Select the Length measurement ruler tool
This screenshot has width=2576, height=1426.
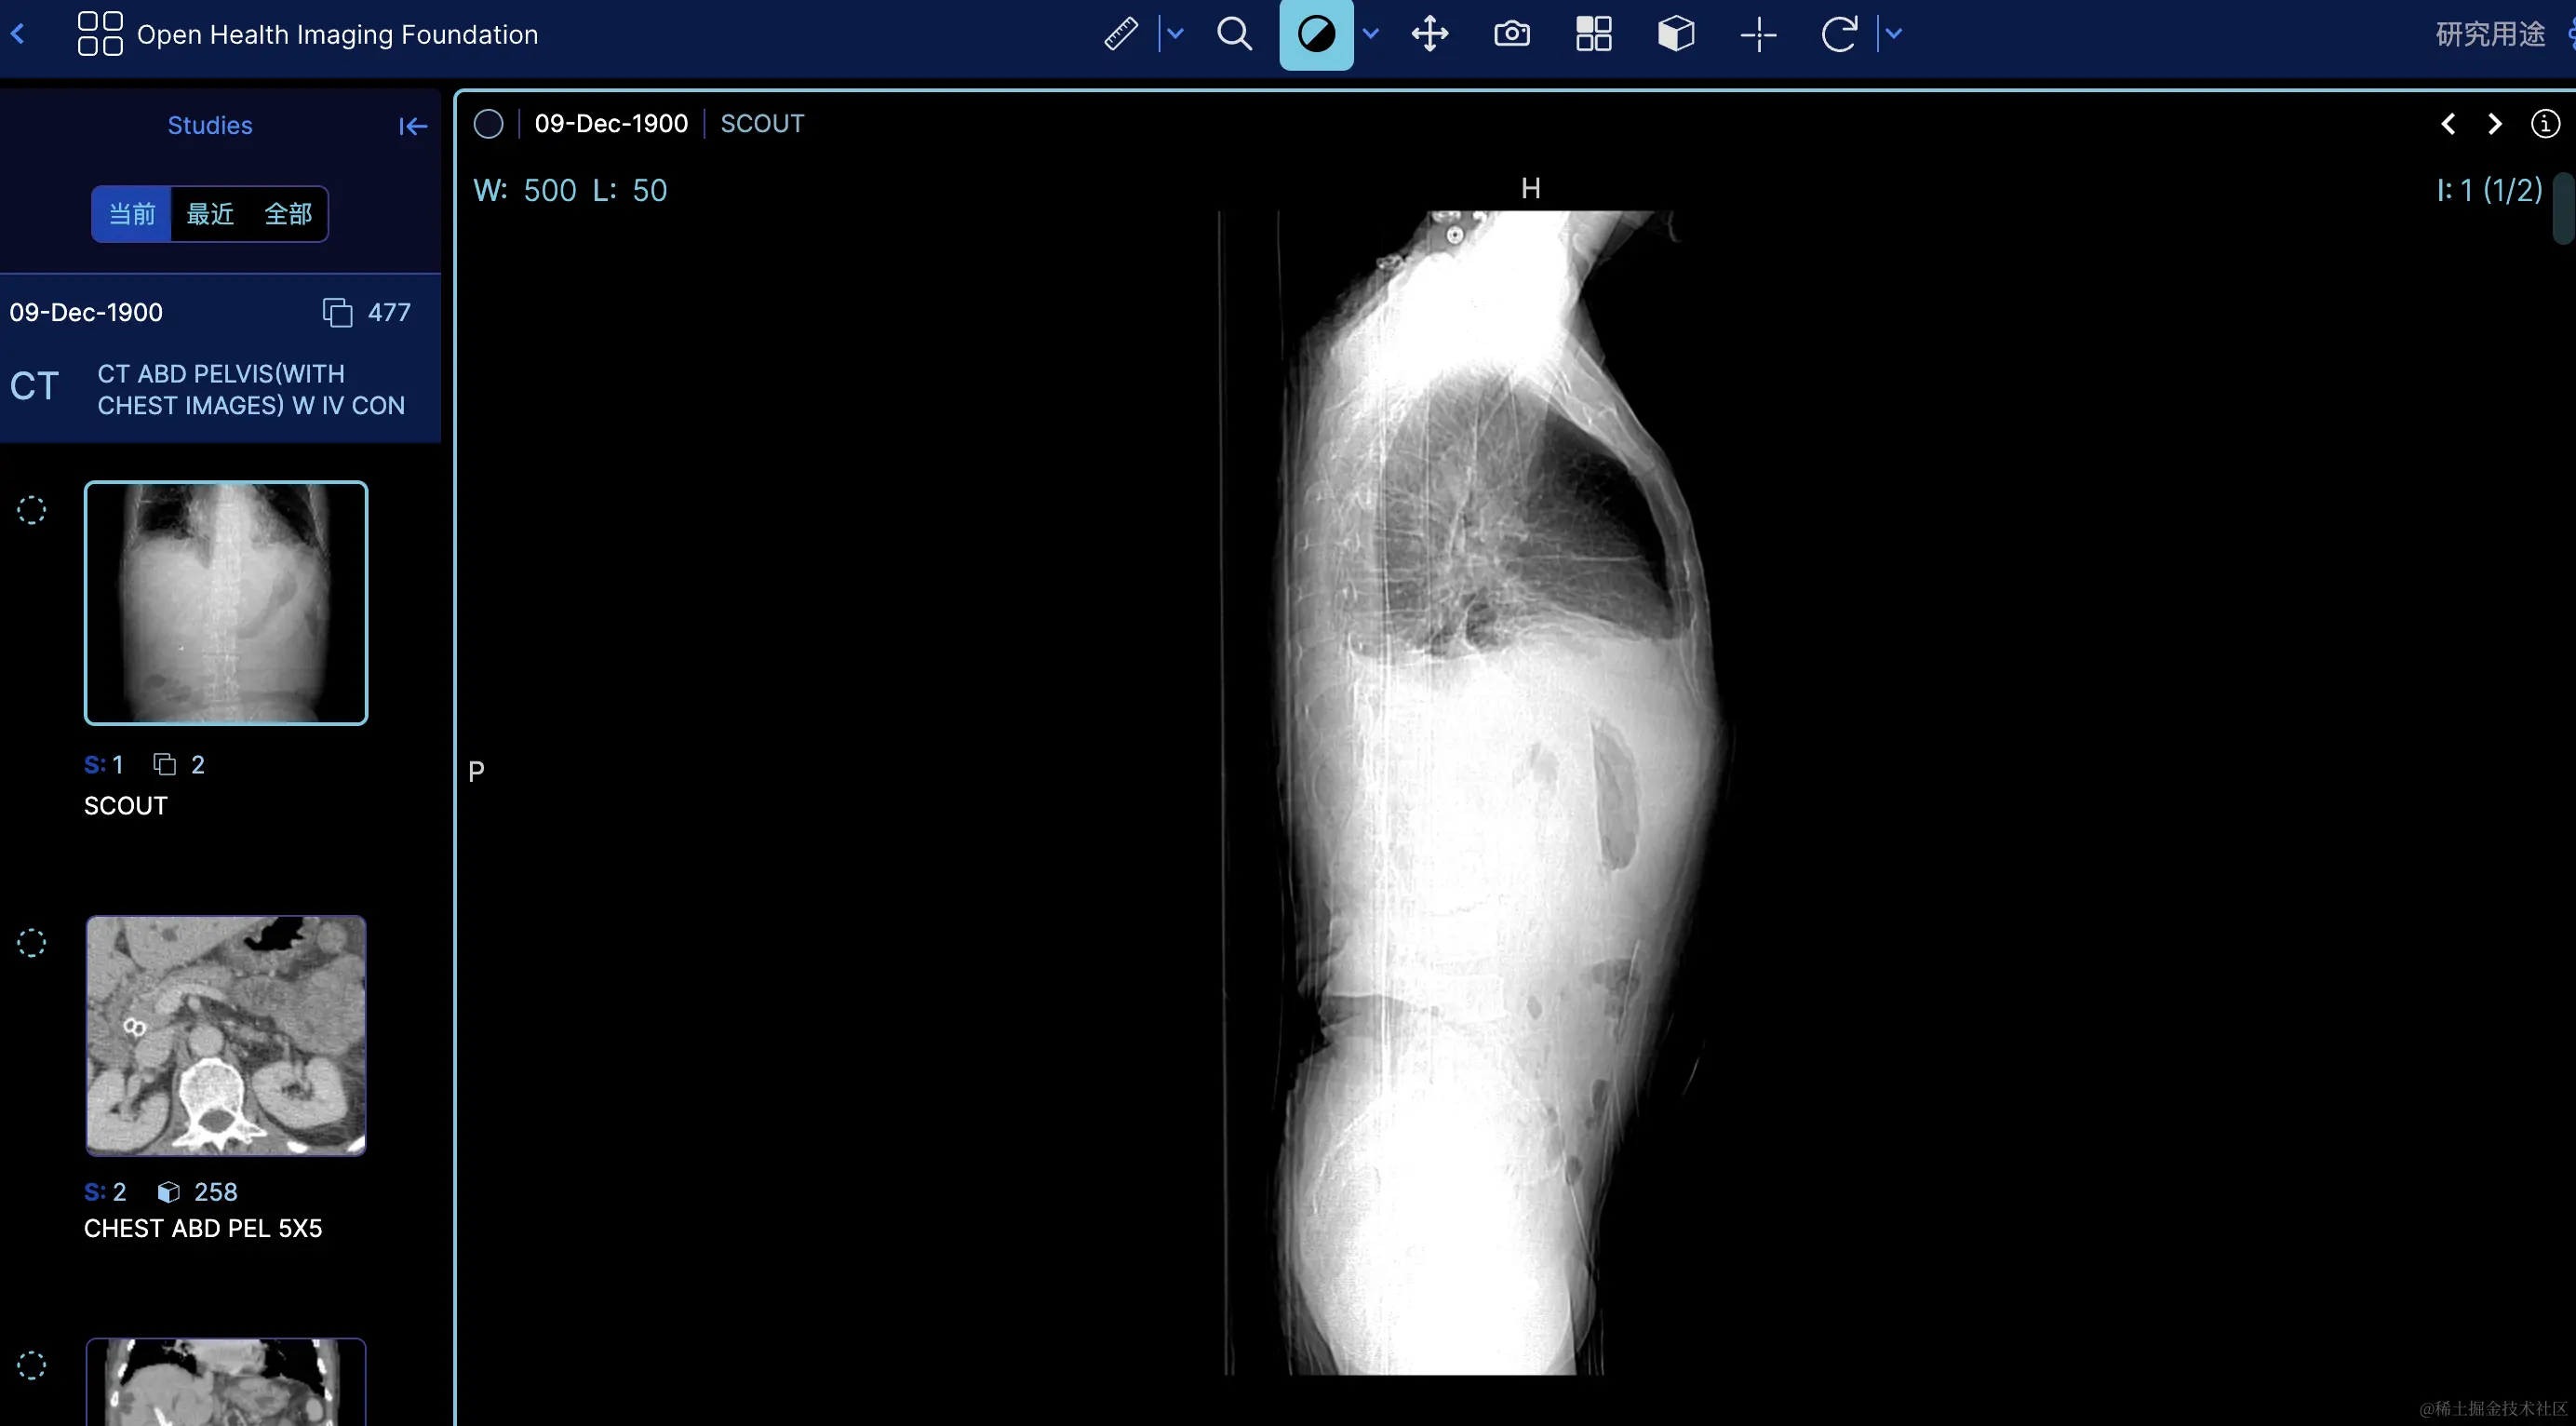click(1120, 34)
